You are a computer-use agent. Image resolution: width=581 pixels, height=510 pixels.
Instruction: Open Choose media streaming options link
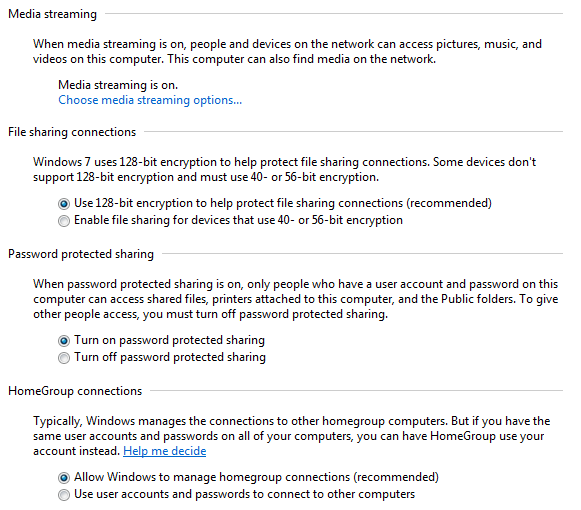[x=150, y=100]
